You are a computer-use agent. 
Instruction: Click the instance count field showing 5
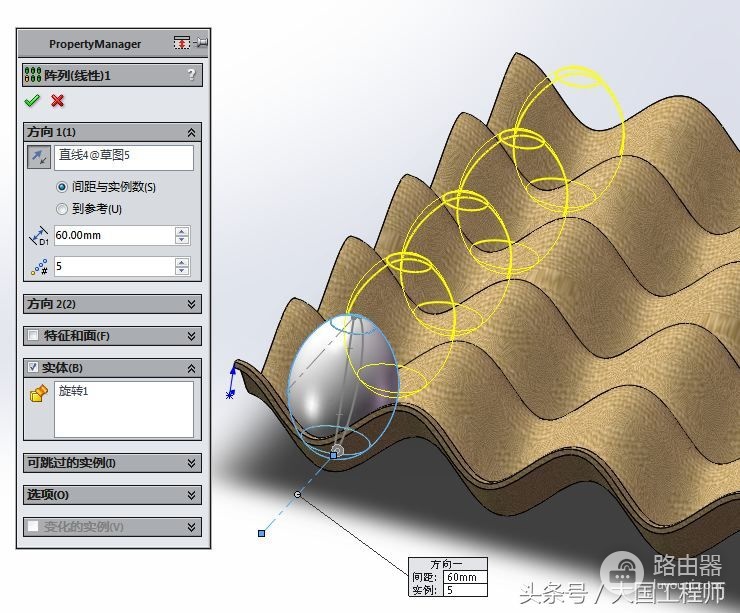click(115, 266)
